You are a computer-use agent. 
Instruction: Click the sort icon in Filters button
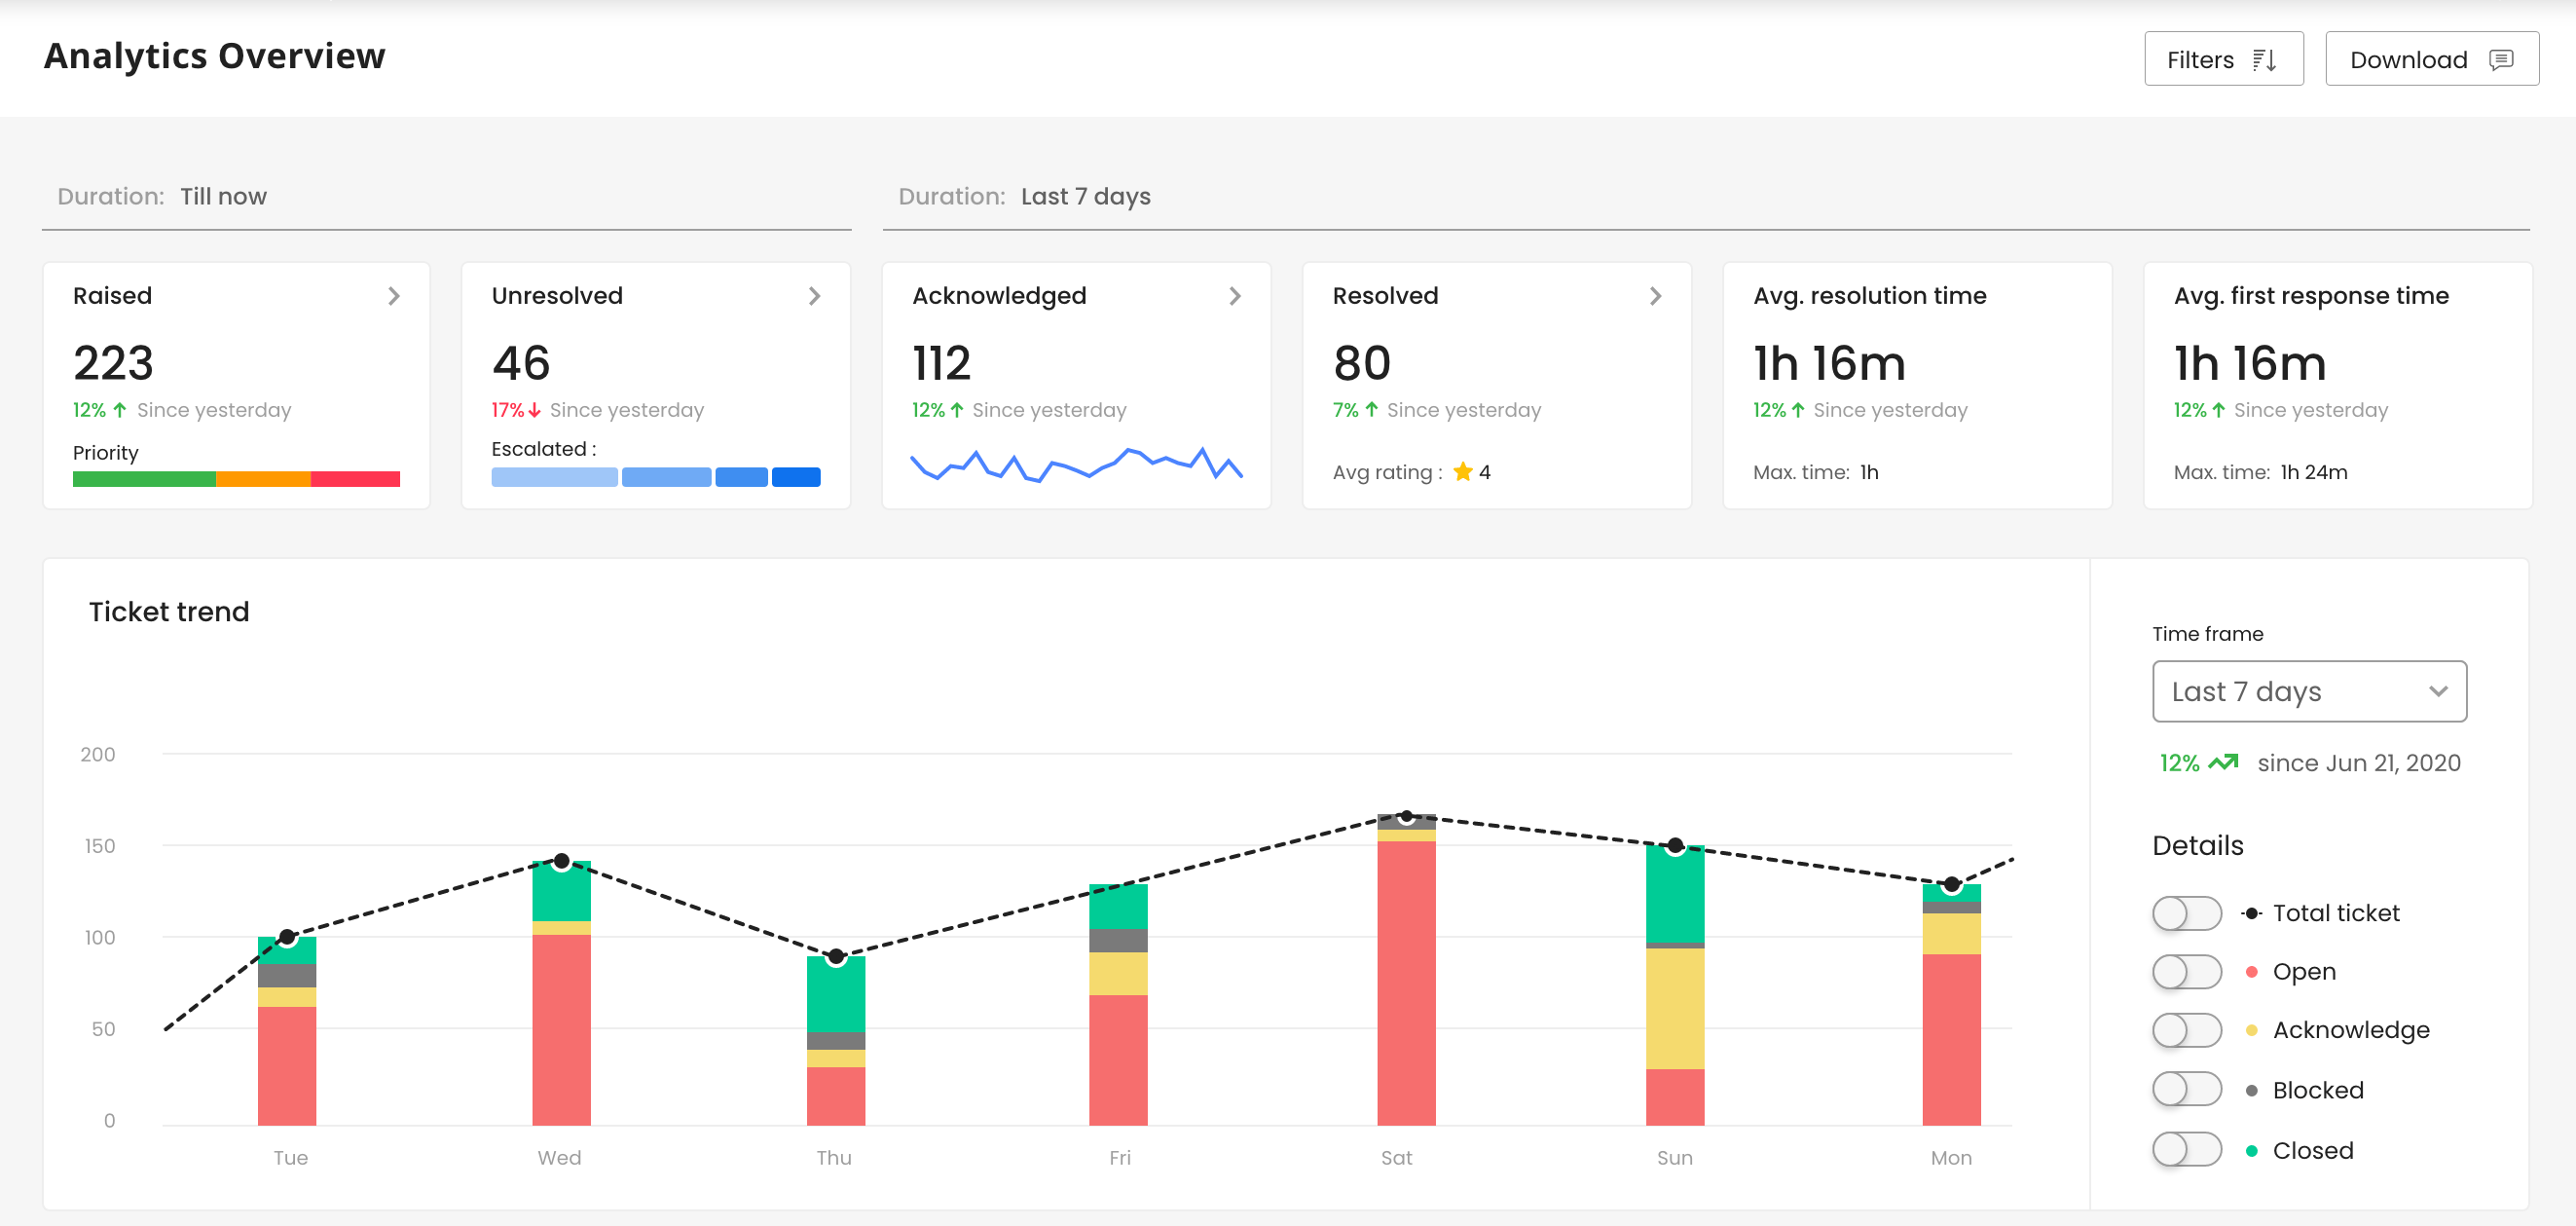point(2265,60)
